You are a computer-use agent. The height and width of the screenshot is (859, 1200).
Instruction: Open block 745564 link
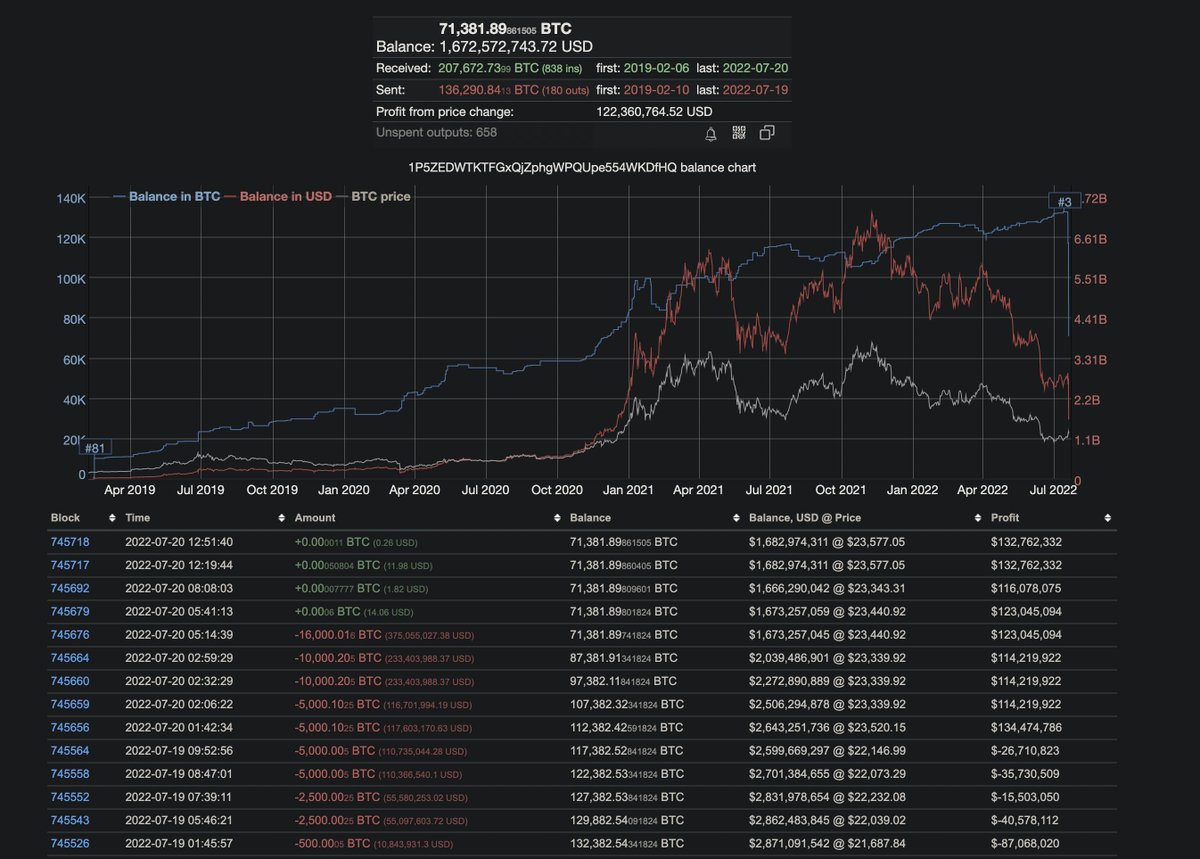(x=70, y=751)
